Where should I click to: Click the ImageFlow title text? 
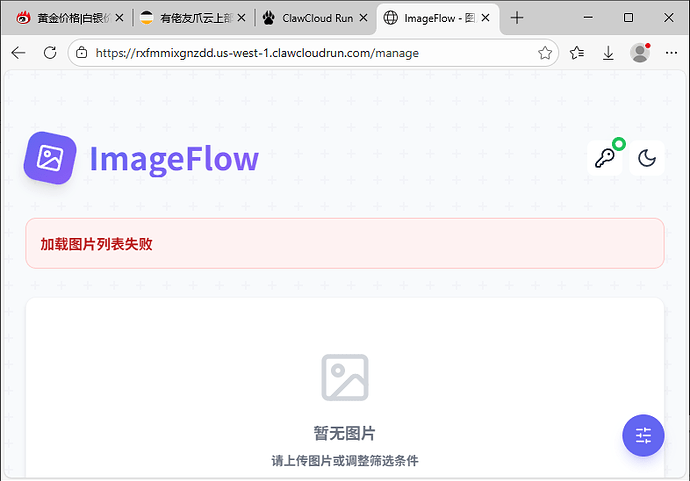coord(174,159)
